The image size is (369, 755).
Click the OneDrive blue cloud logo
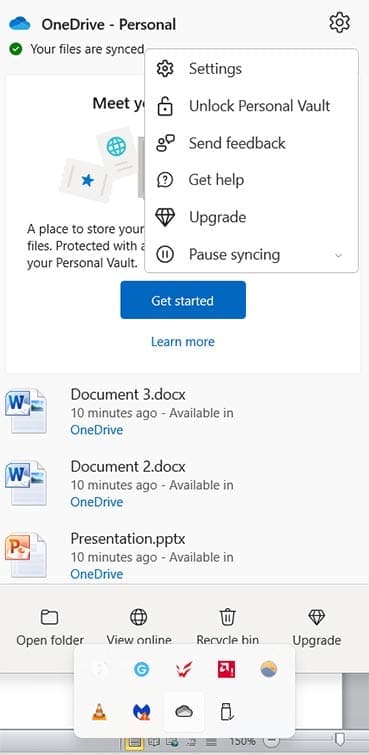tap(20, 23)
